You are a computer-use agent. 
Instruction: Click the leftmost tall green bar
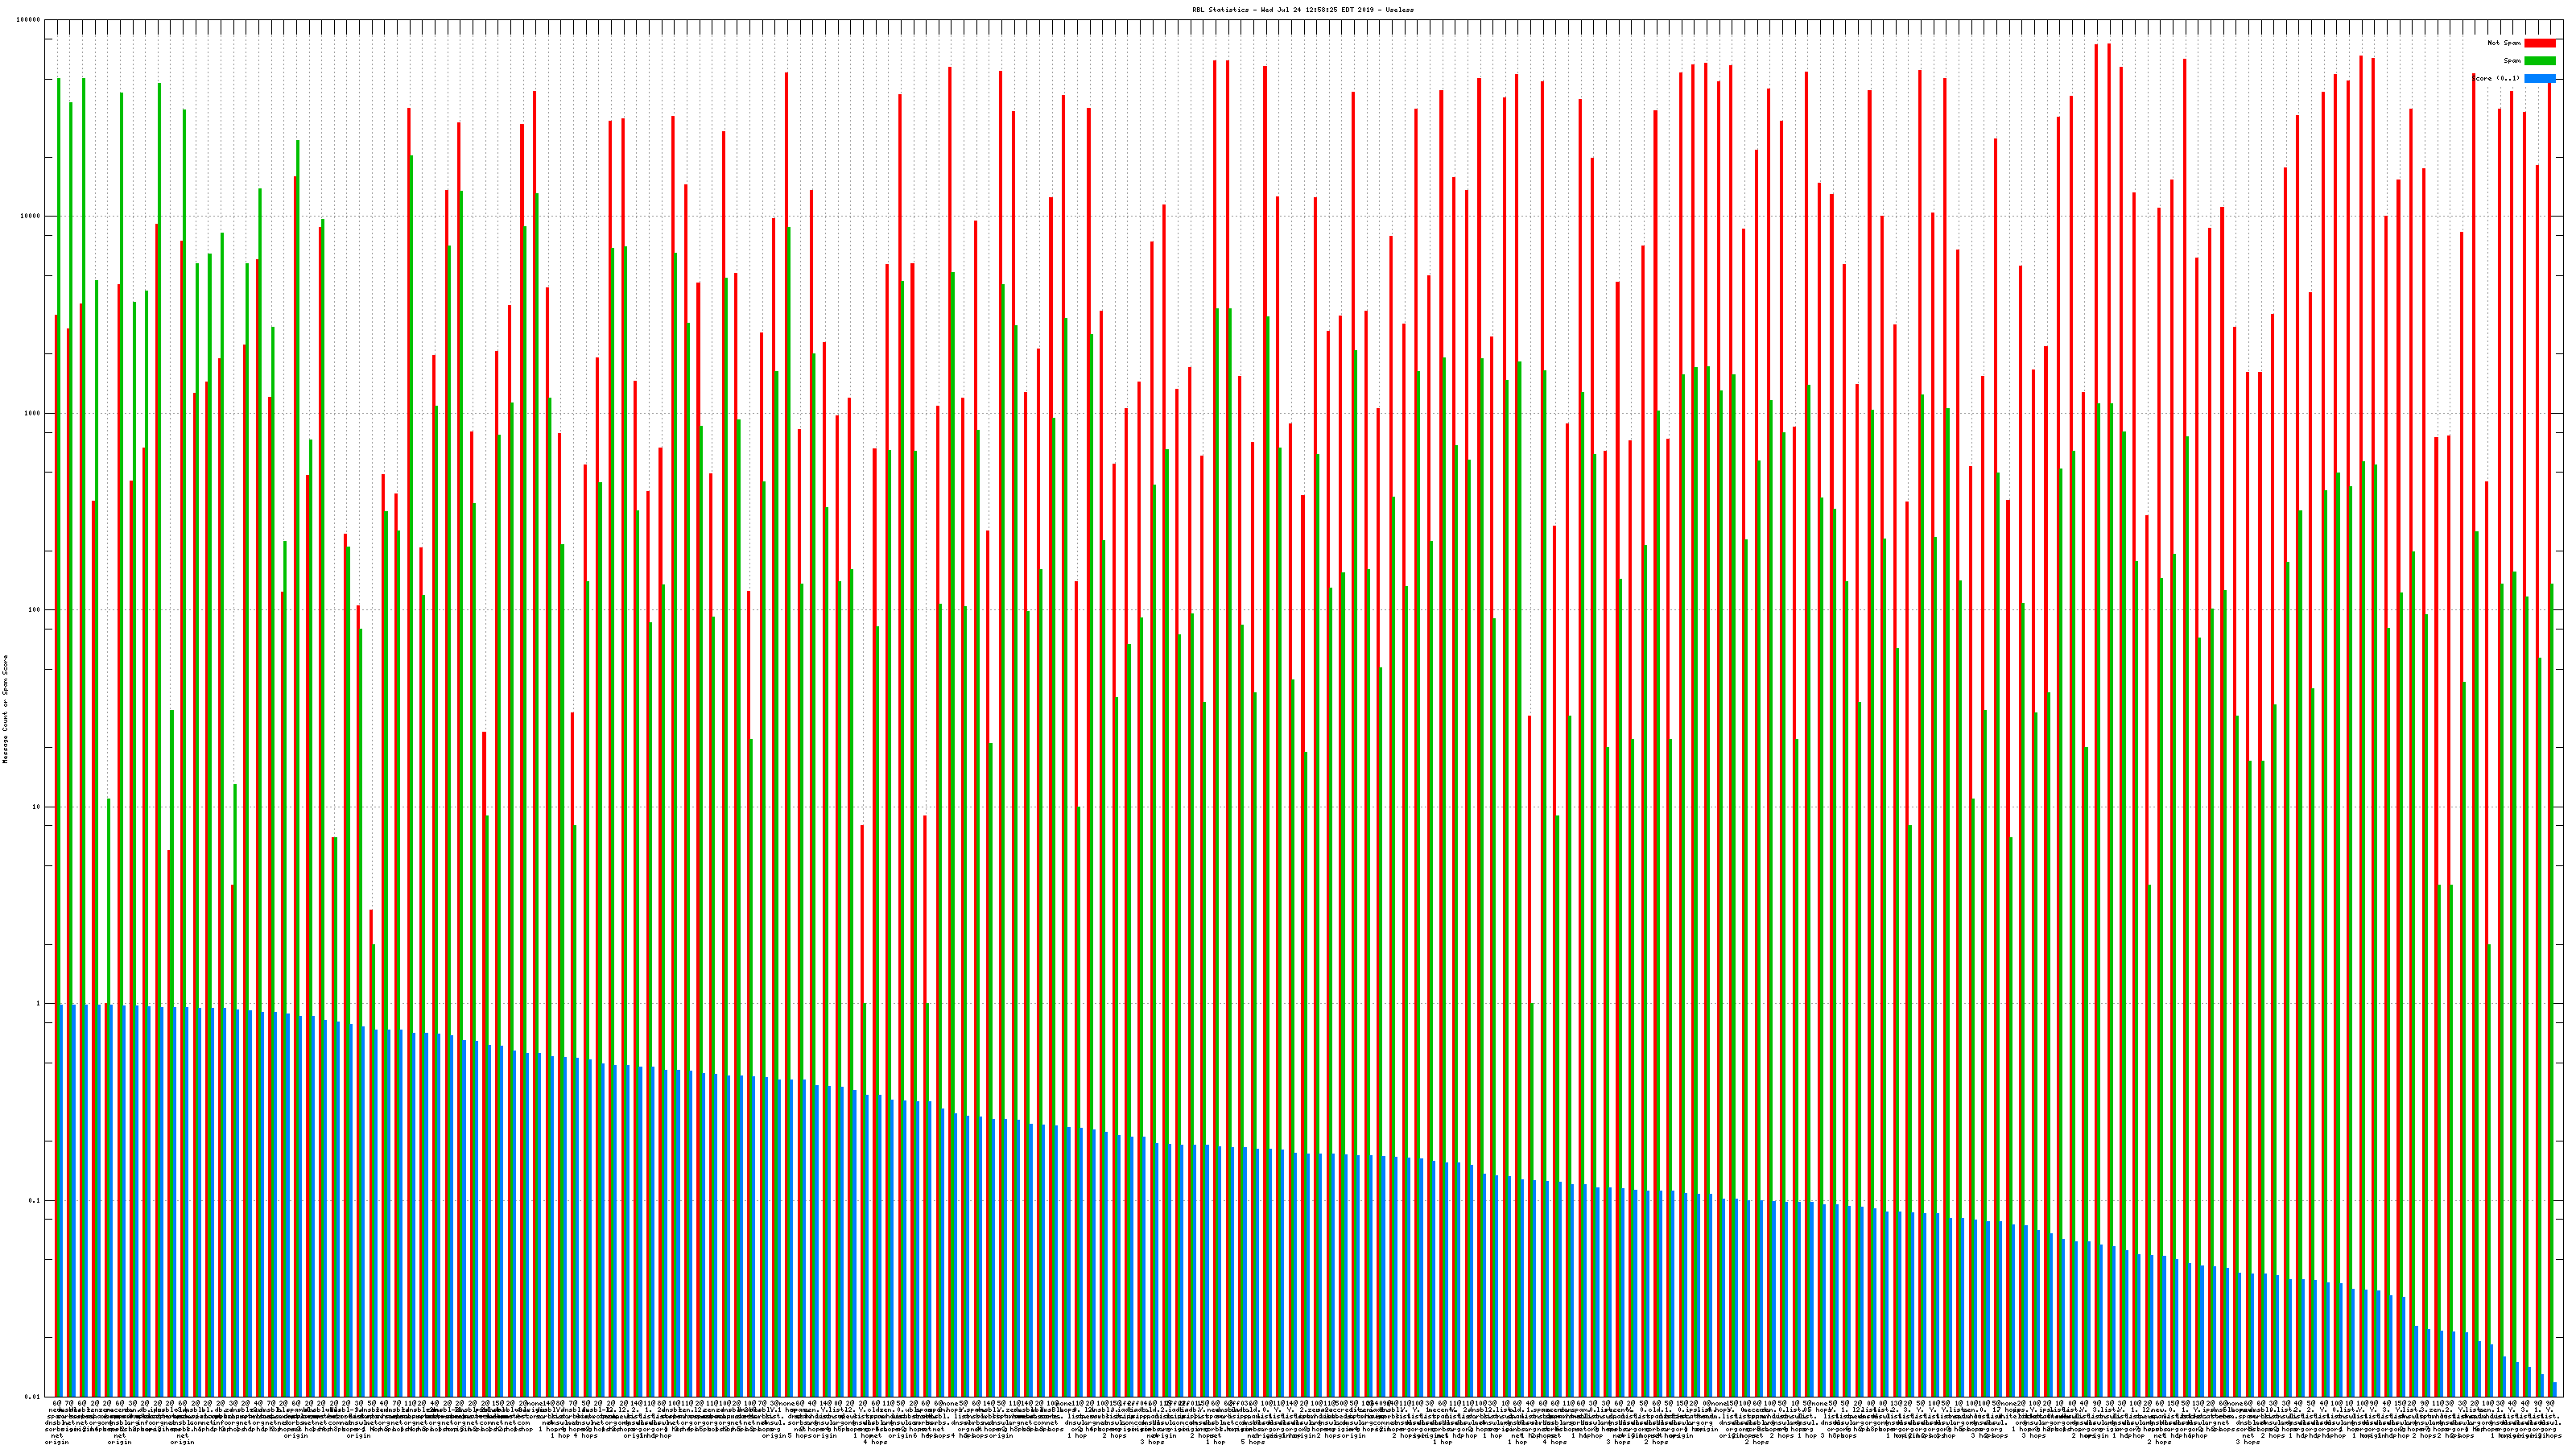tap(59, 500)
